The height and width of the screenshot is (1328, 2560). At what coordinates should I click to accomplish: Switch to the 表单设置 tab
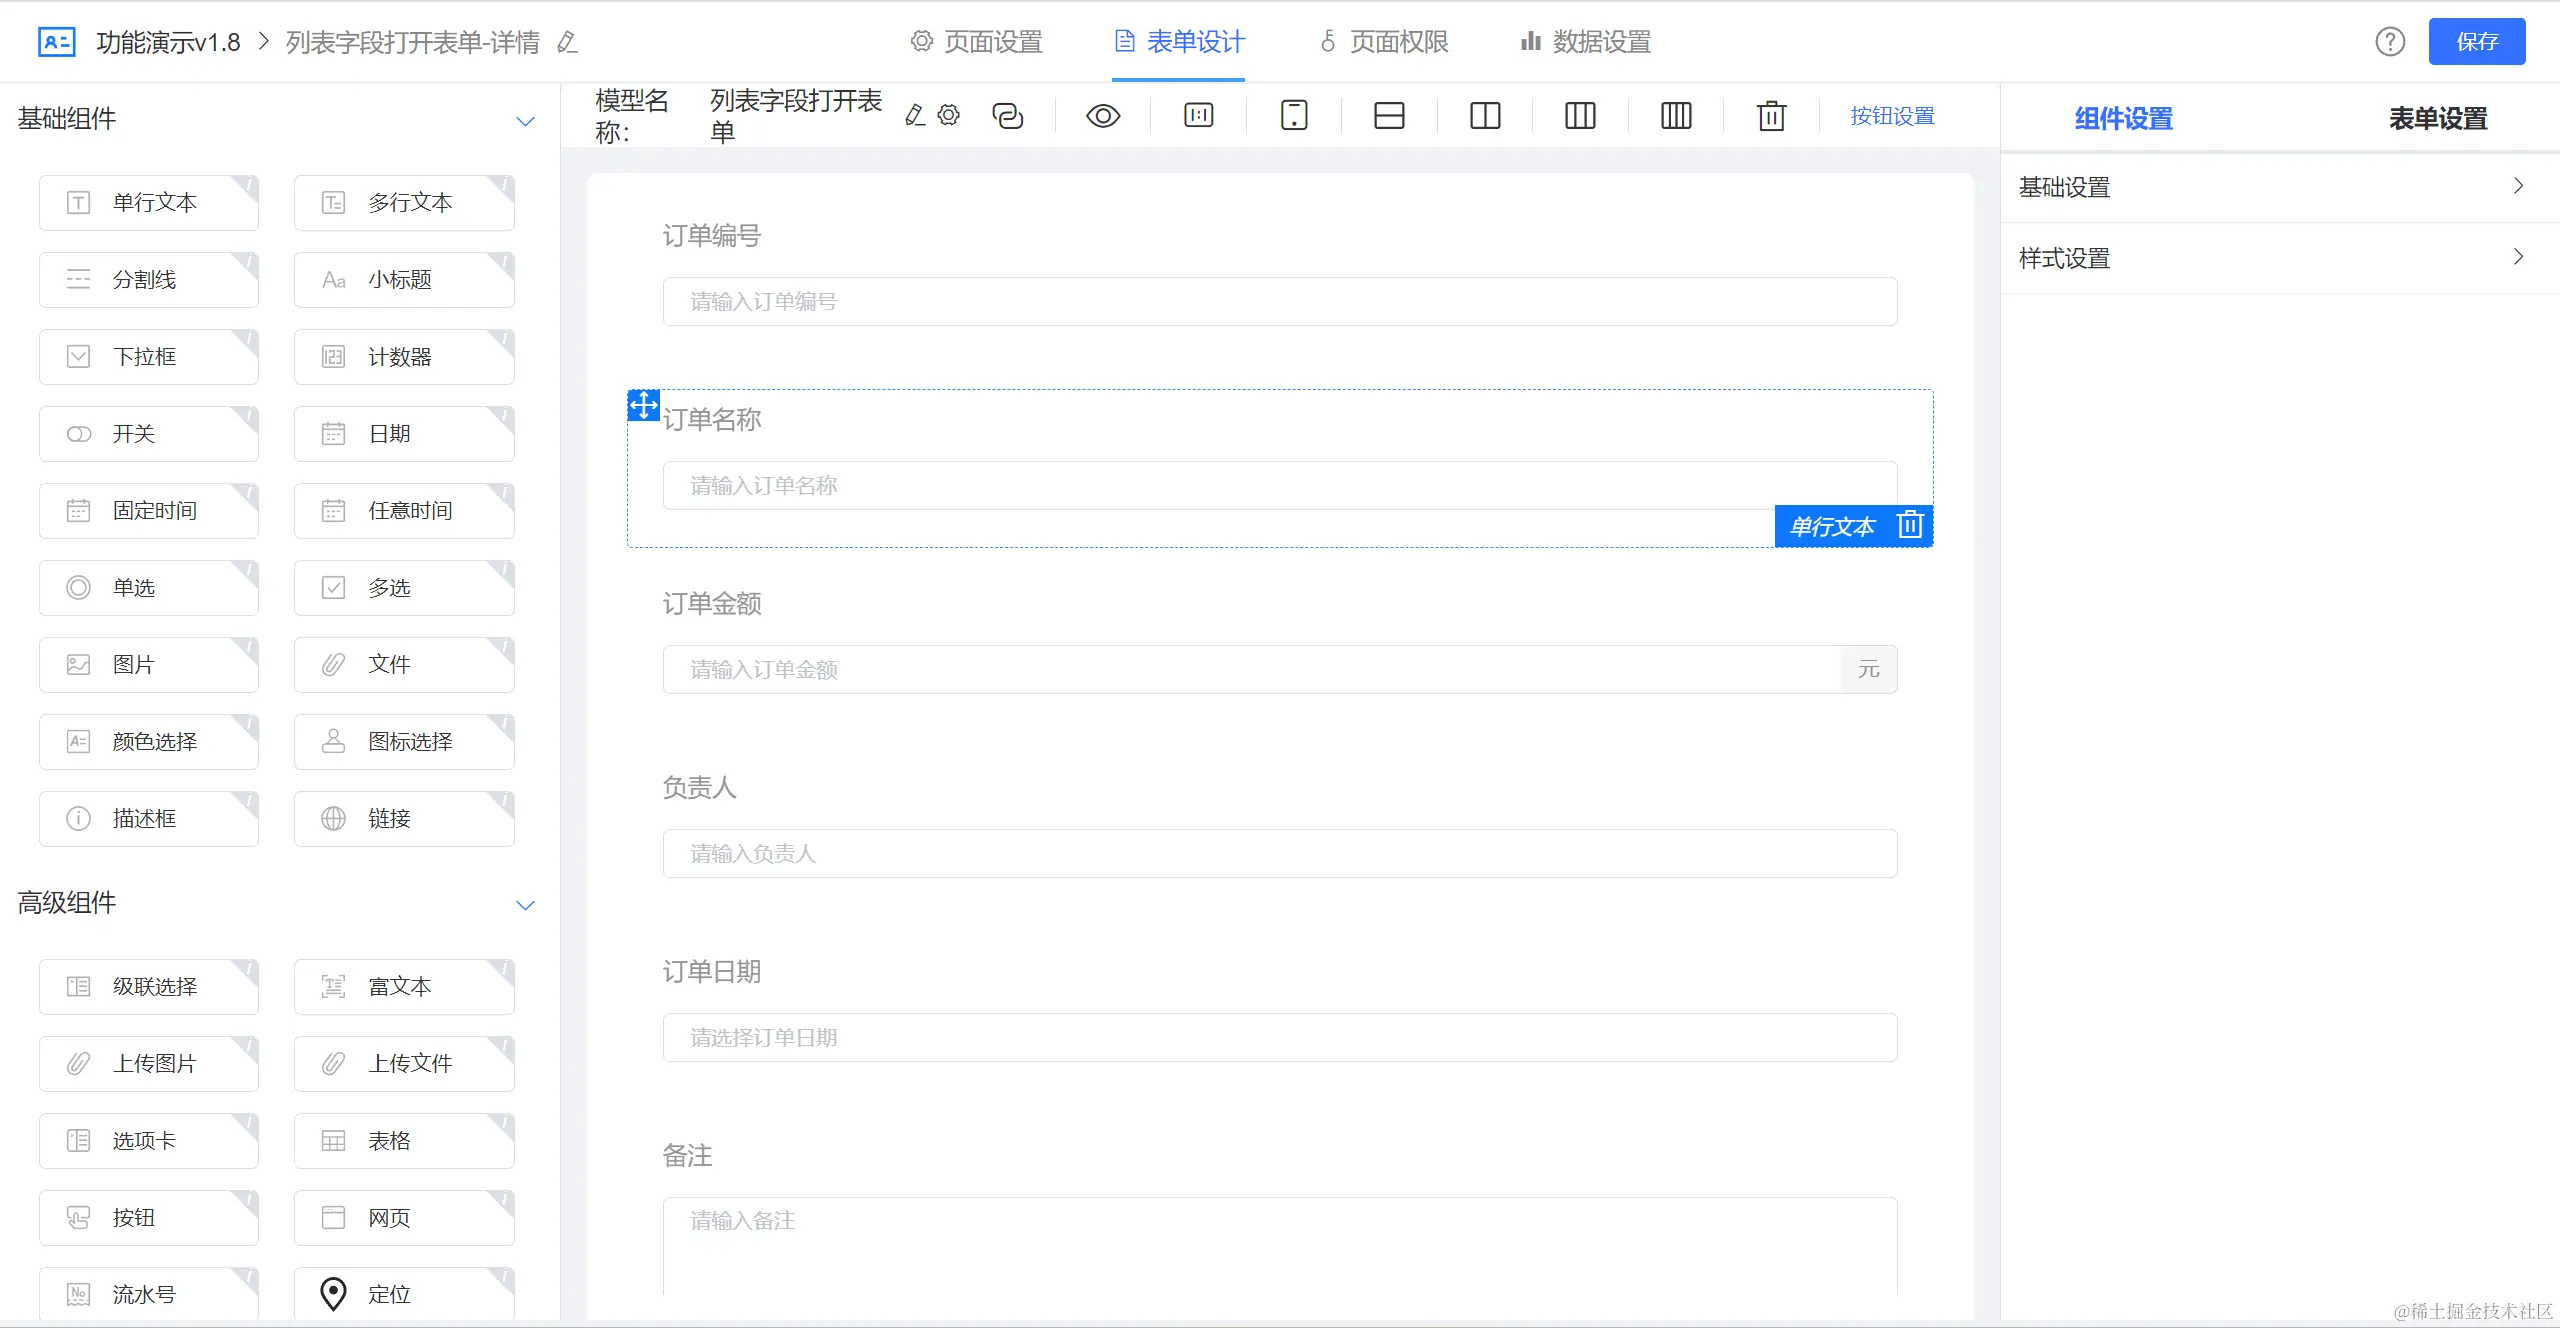[x=2438, y=119]
